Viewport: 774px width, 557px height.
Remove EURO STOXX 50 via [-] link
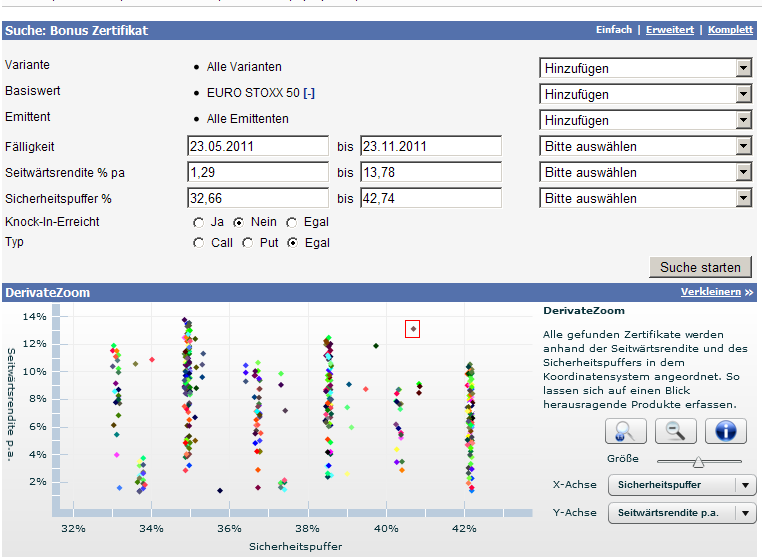click(x=309, y=93)
